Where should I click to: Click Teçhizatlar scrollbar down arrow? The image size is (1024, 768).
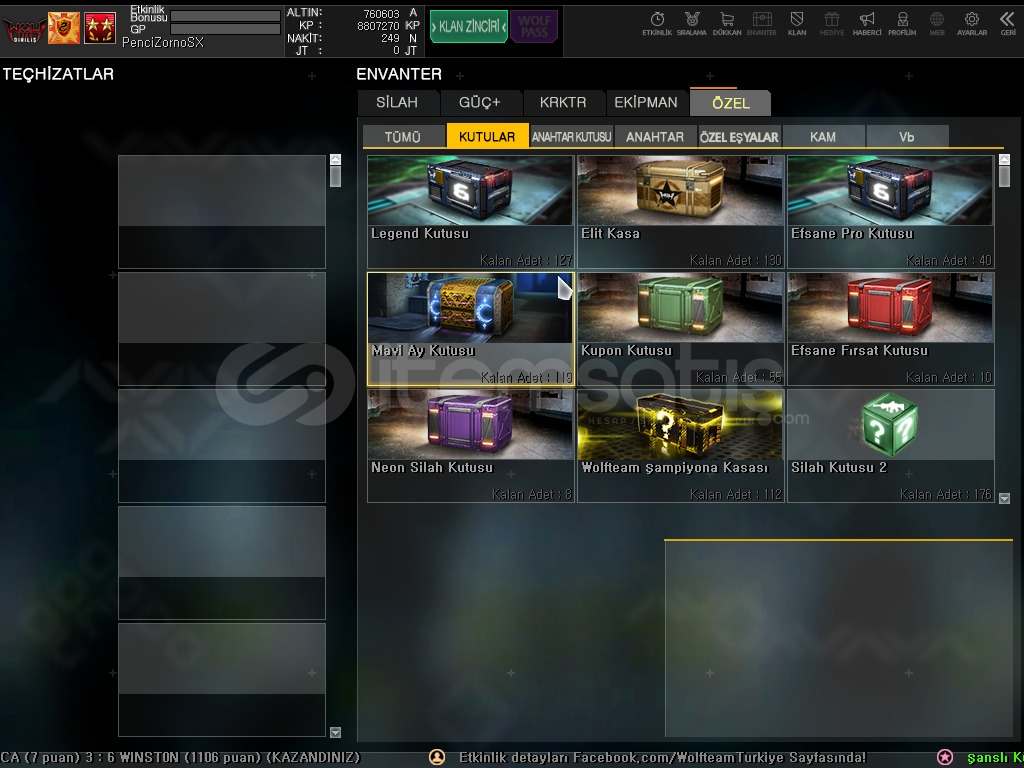(336, 732)
